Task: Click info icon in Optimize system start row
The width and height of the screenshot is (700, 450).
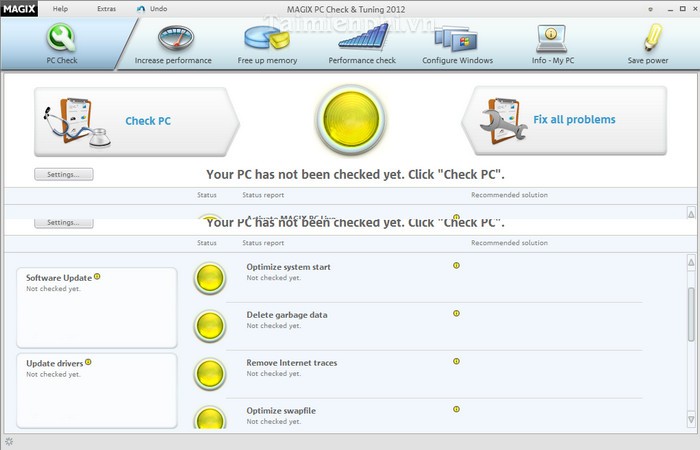Action: click(x=456, y=265)
